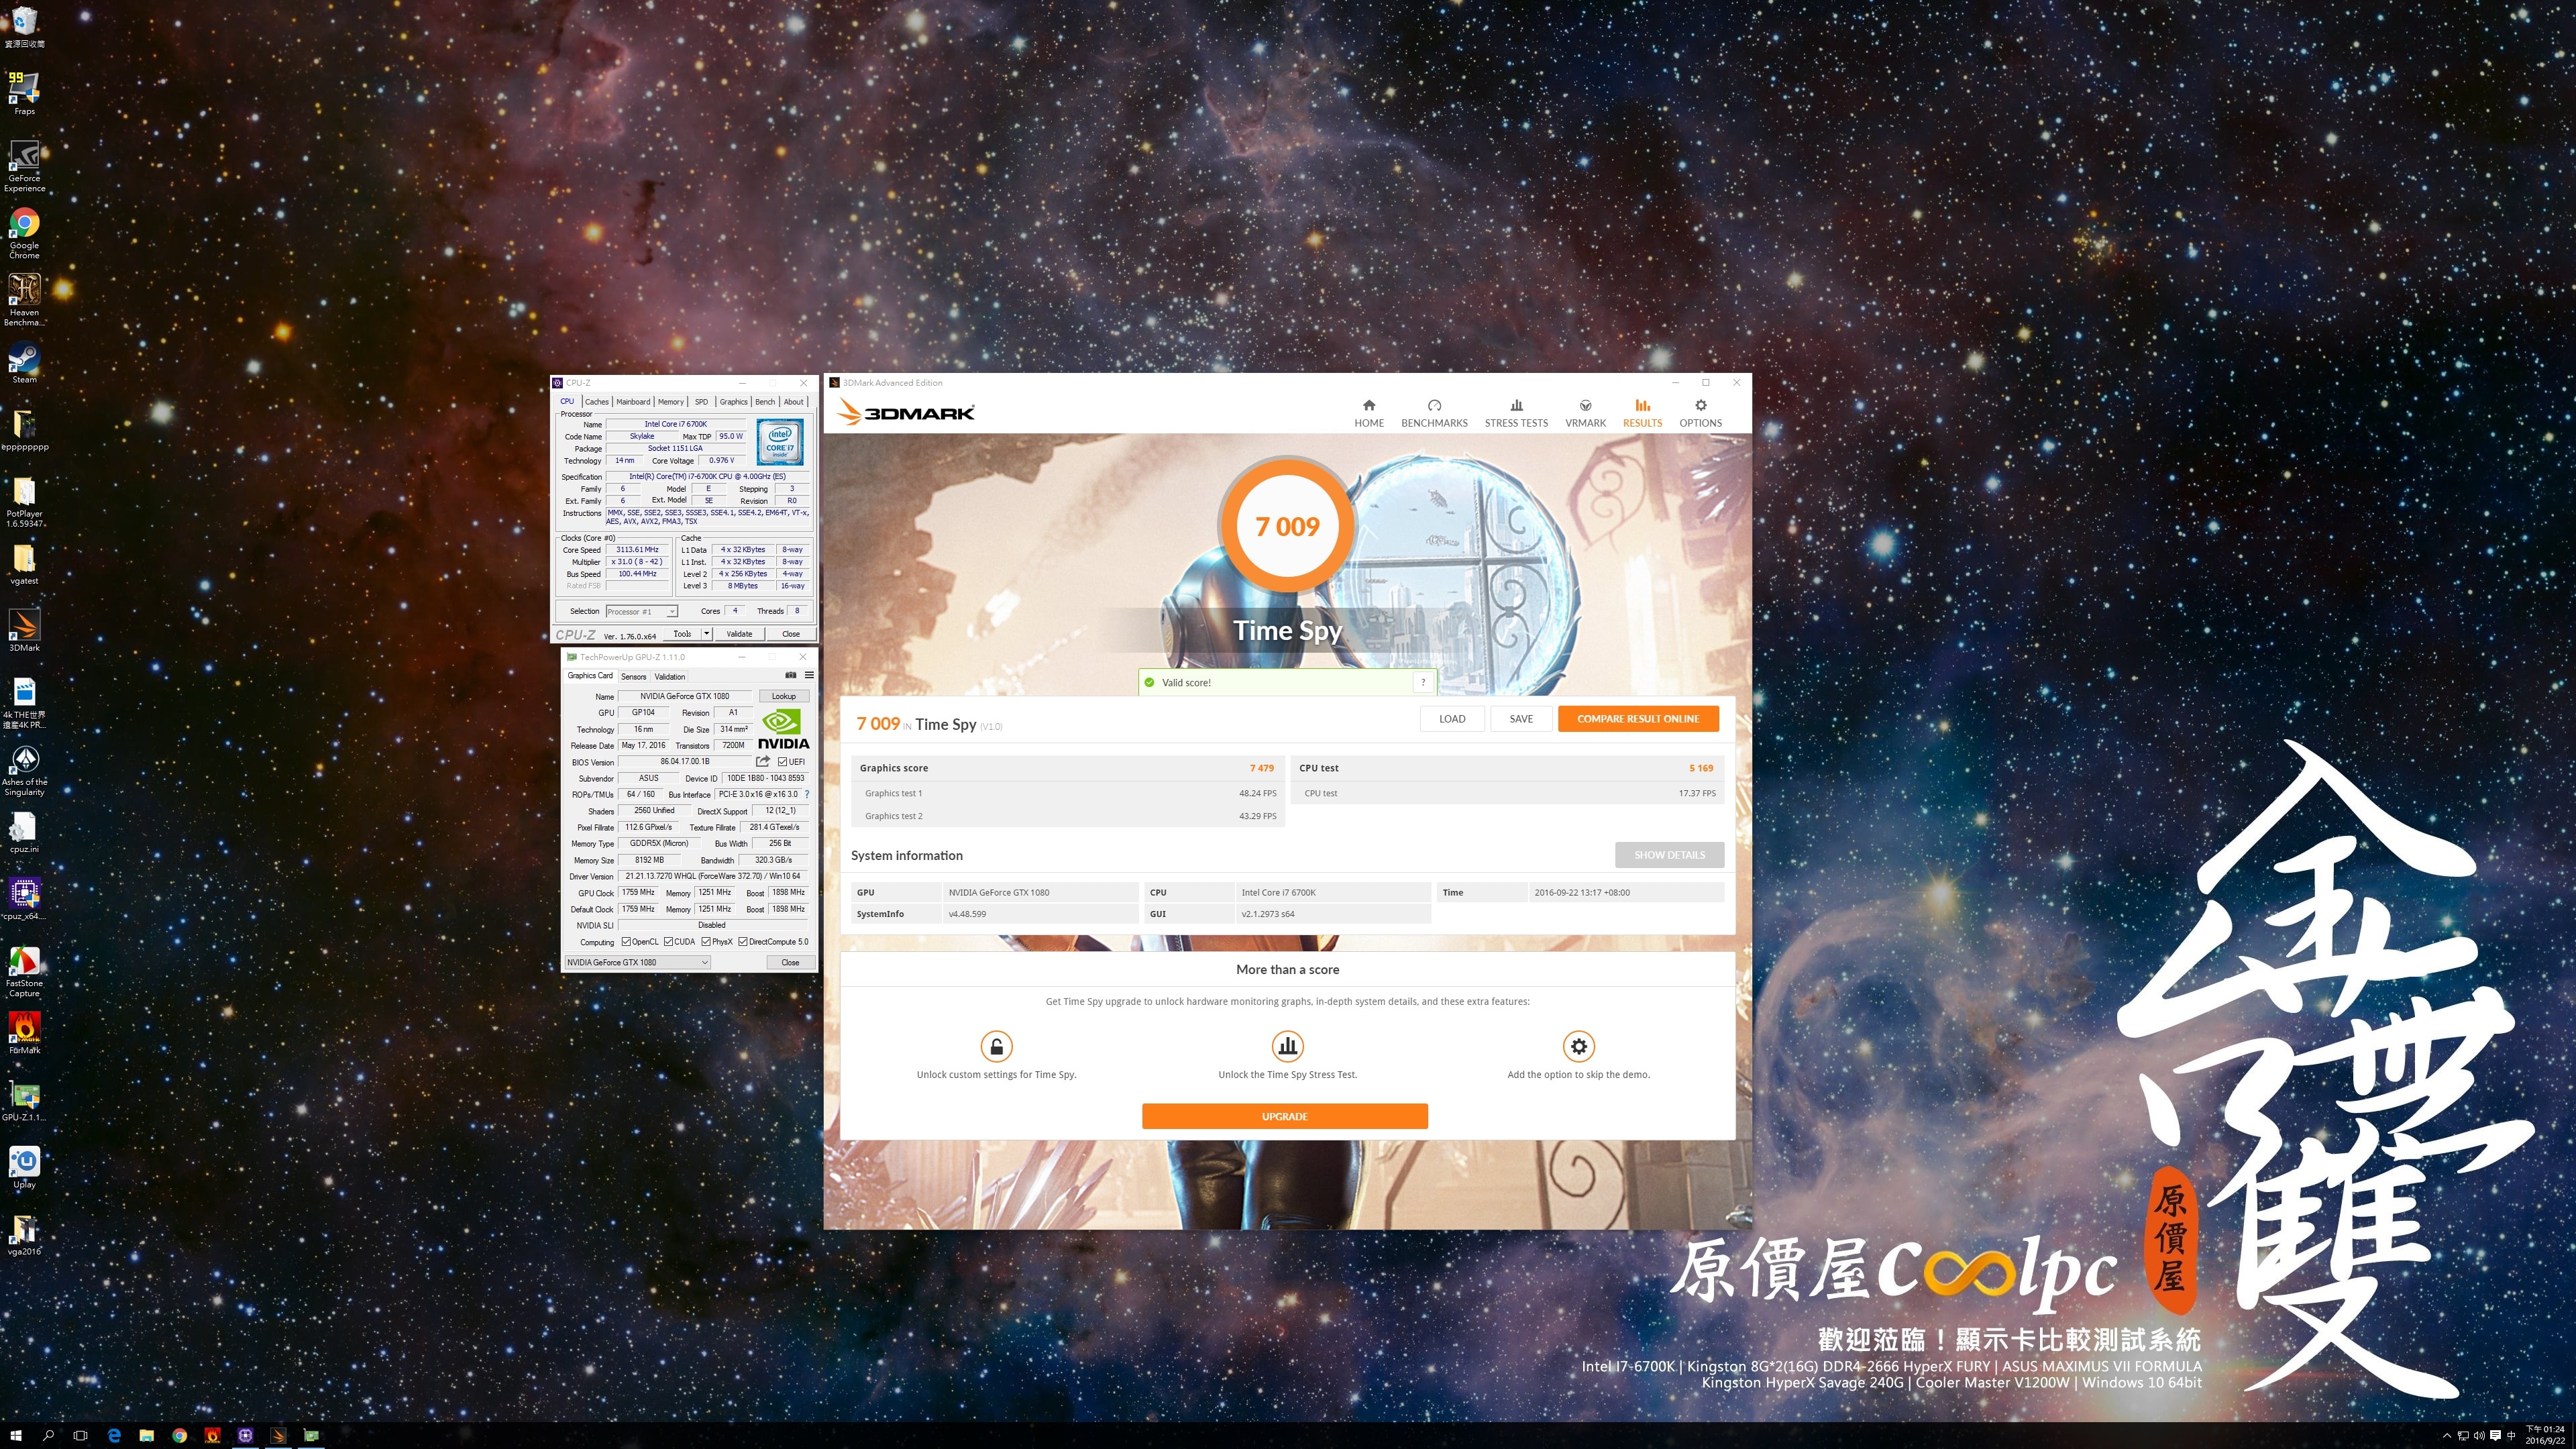The image size is (2576, 1449).
Task: Switch to the Caches tab in CPU-Z
Action: (596, 402)
